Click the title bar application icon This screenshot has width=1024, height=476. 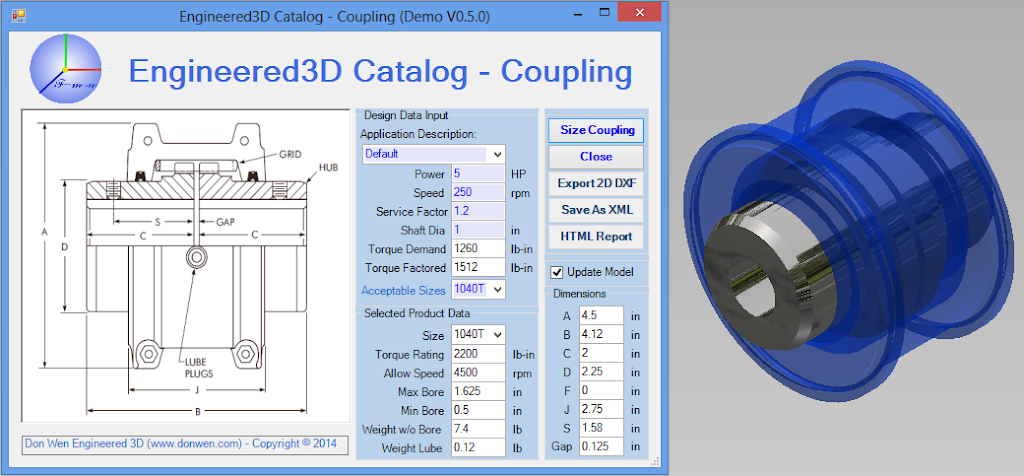pos(18,14)
